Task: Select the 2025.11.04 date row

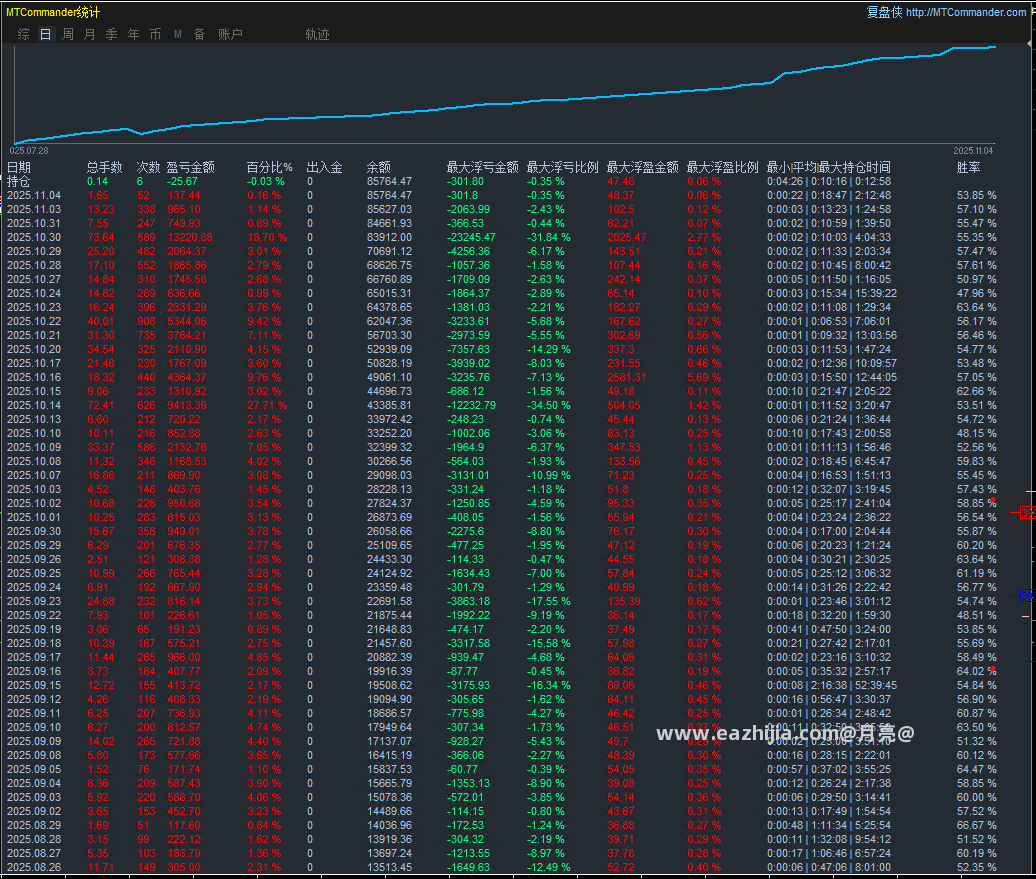Action: pos(34,196)
